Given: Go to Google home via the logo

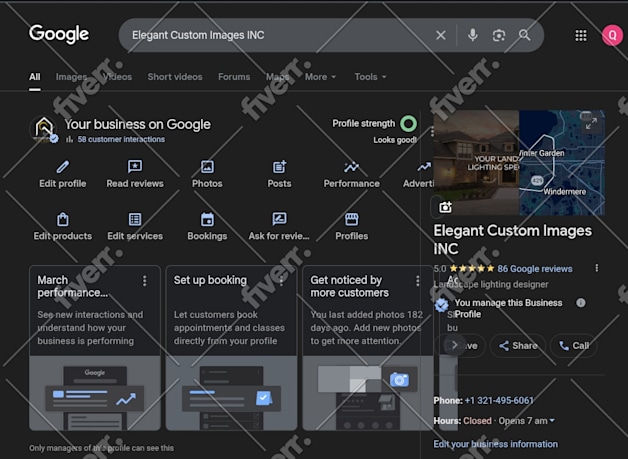Looking at the screenshot, I should click(59, 34).
